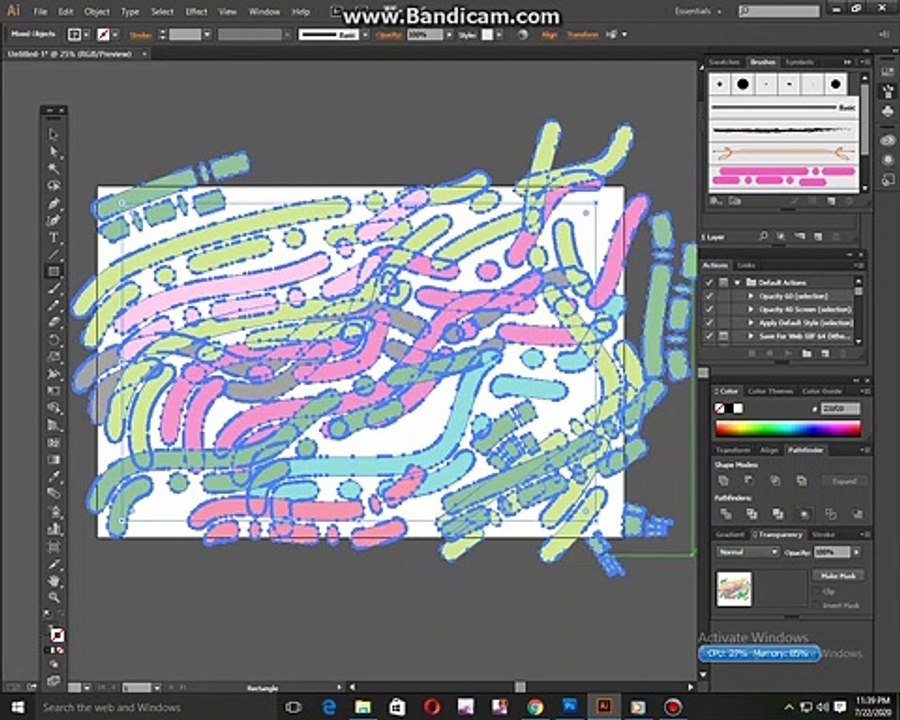Click the white swatch in Color panel
The width and height of the screenshot is (900, 720).
[x=738, y=408]
